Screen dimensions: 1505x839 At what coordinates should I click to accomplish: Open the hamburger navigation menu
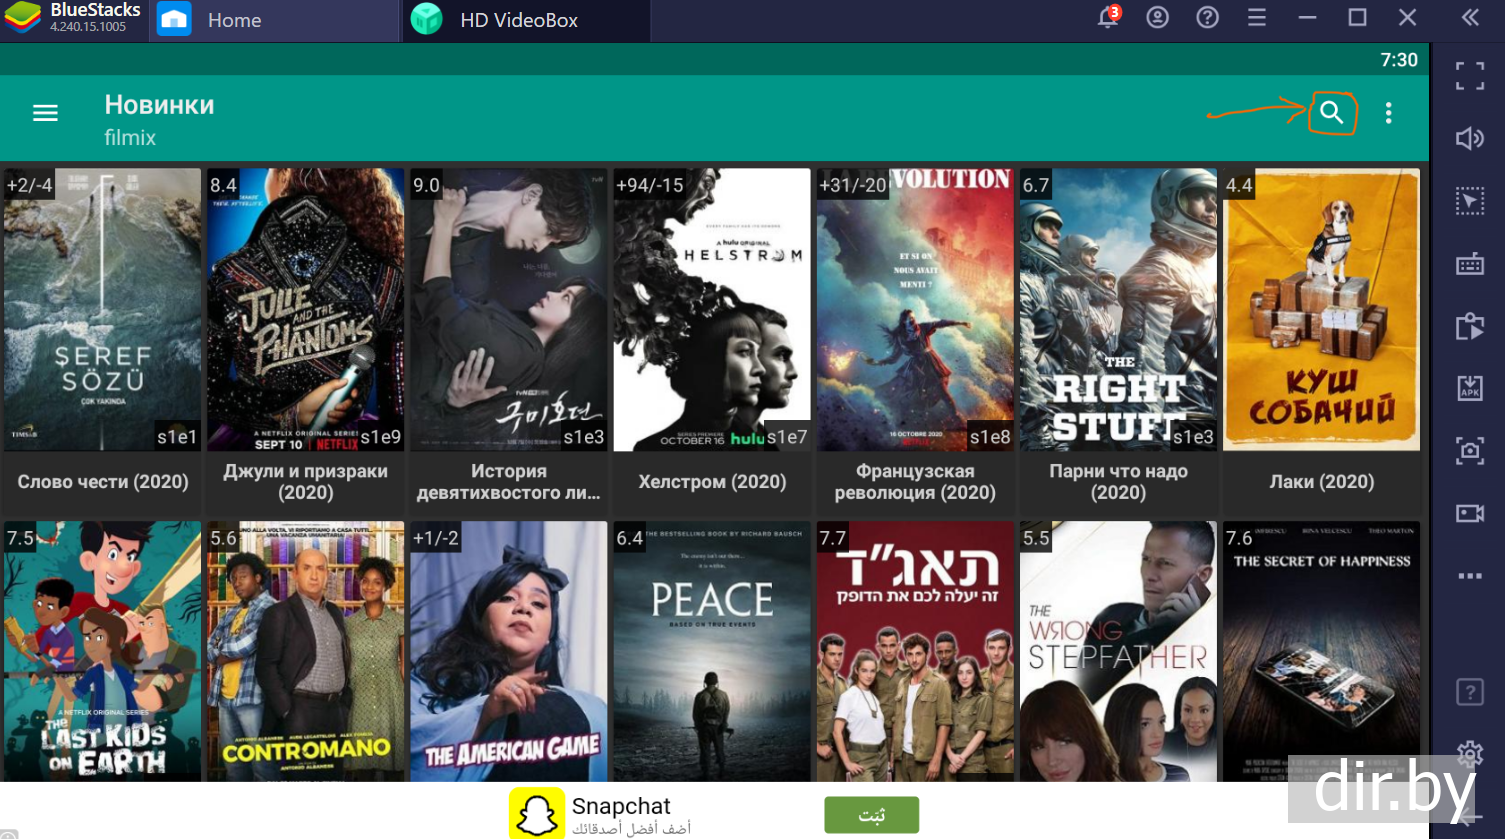tap(45, 113)
